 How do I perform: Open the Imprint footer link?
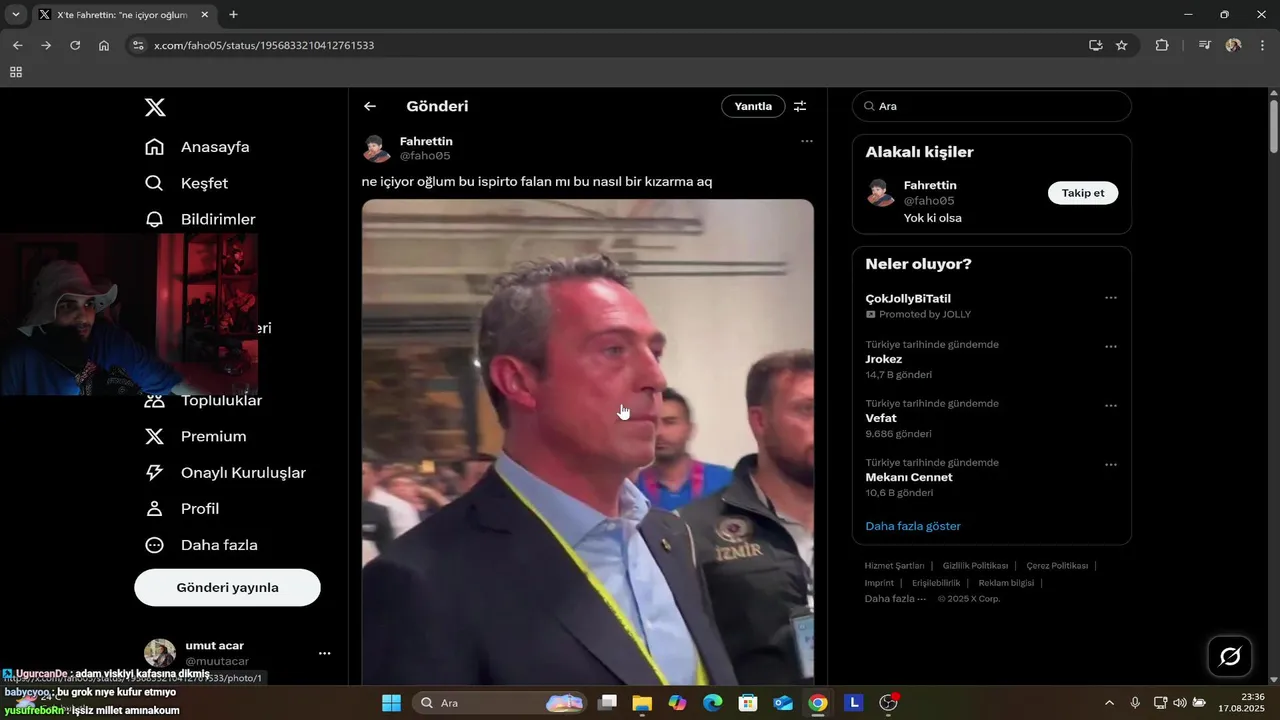point(879,583)
